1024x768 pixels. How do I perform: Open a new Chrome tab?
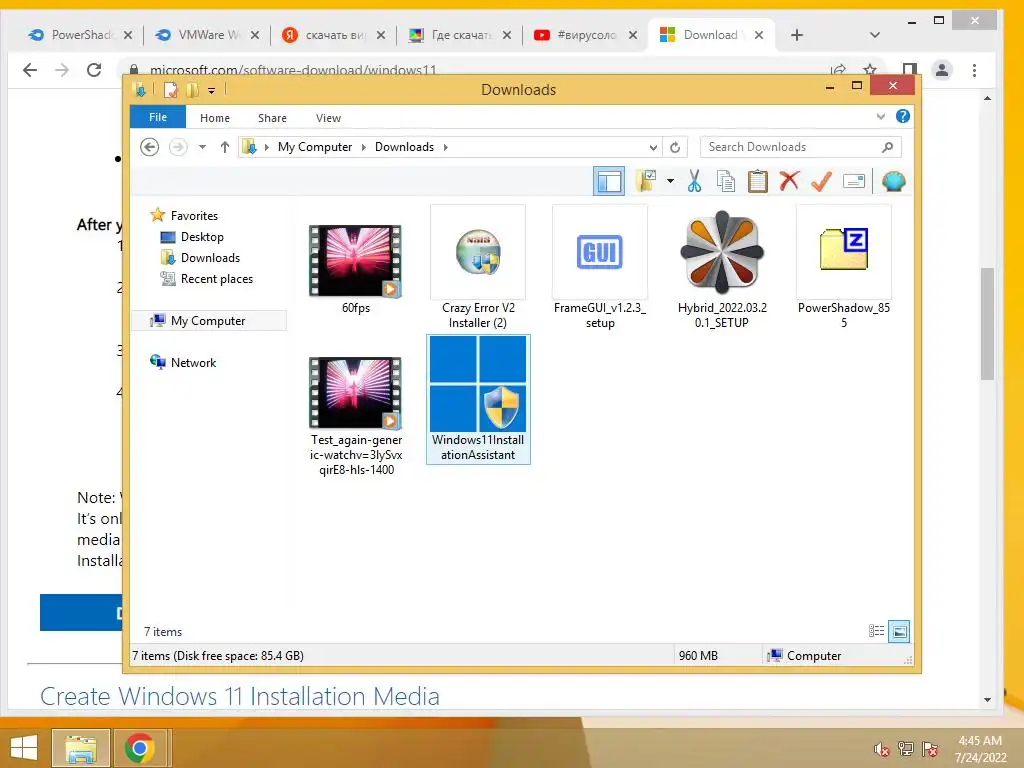point(797,35)
